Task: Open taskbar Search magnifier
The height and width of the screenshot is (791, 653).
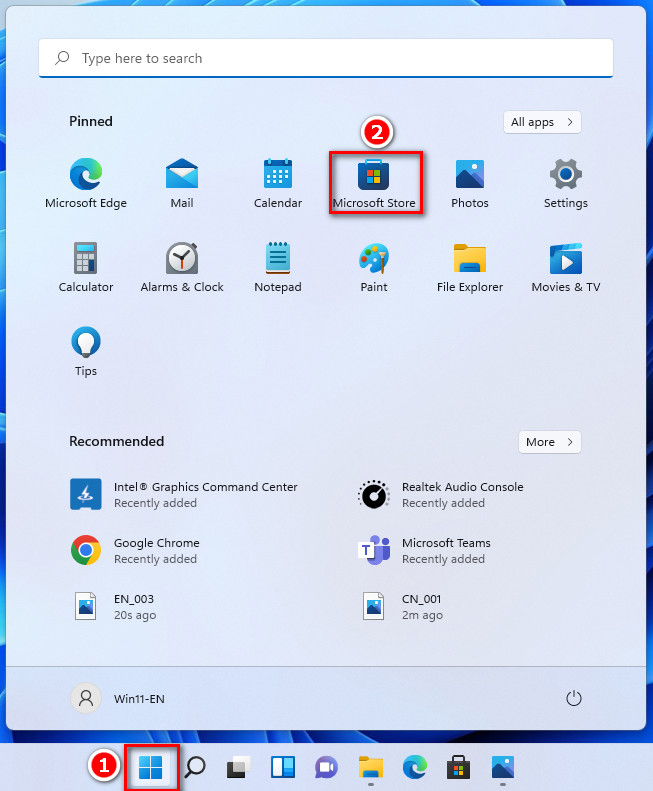Action: pos(195,767)
